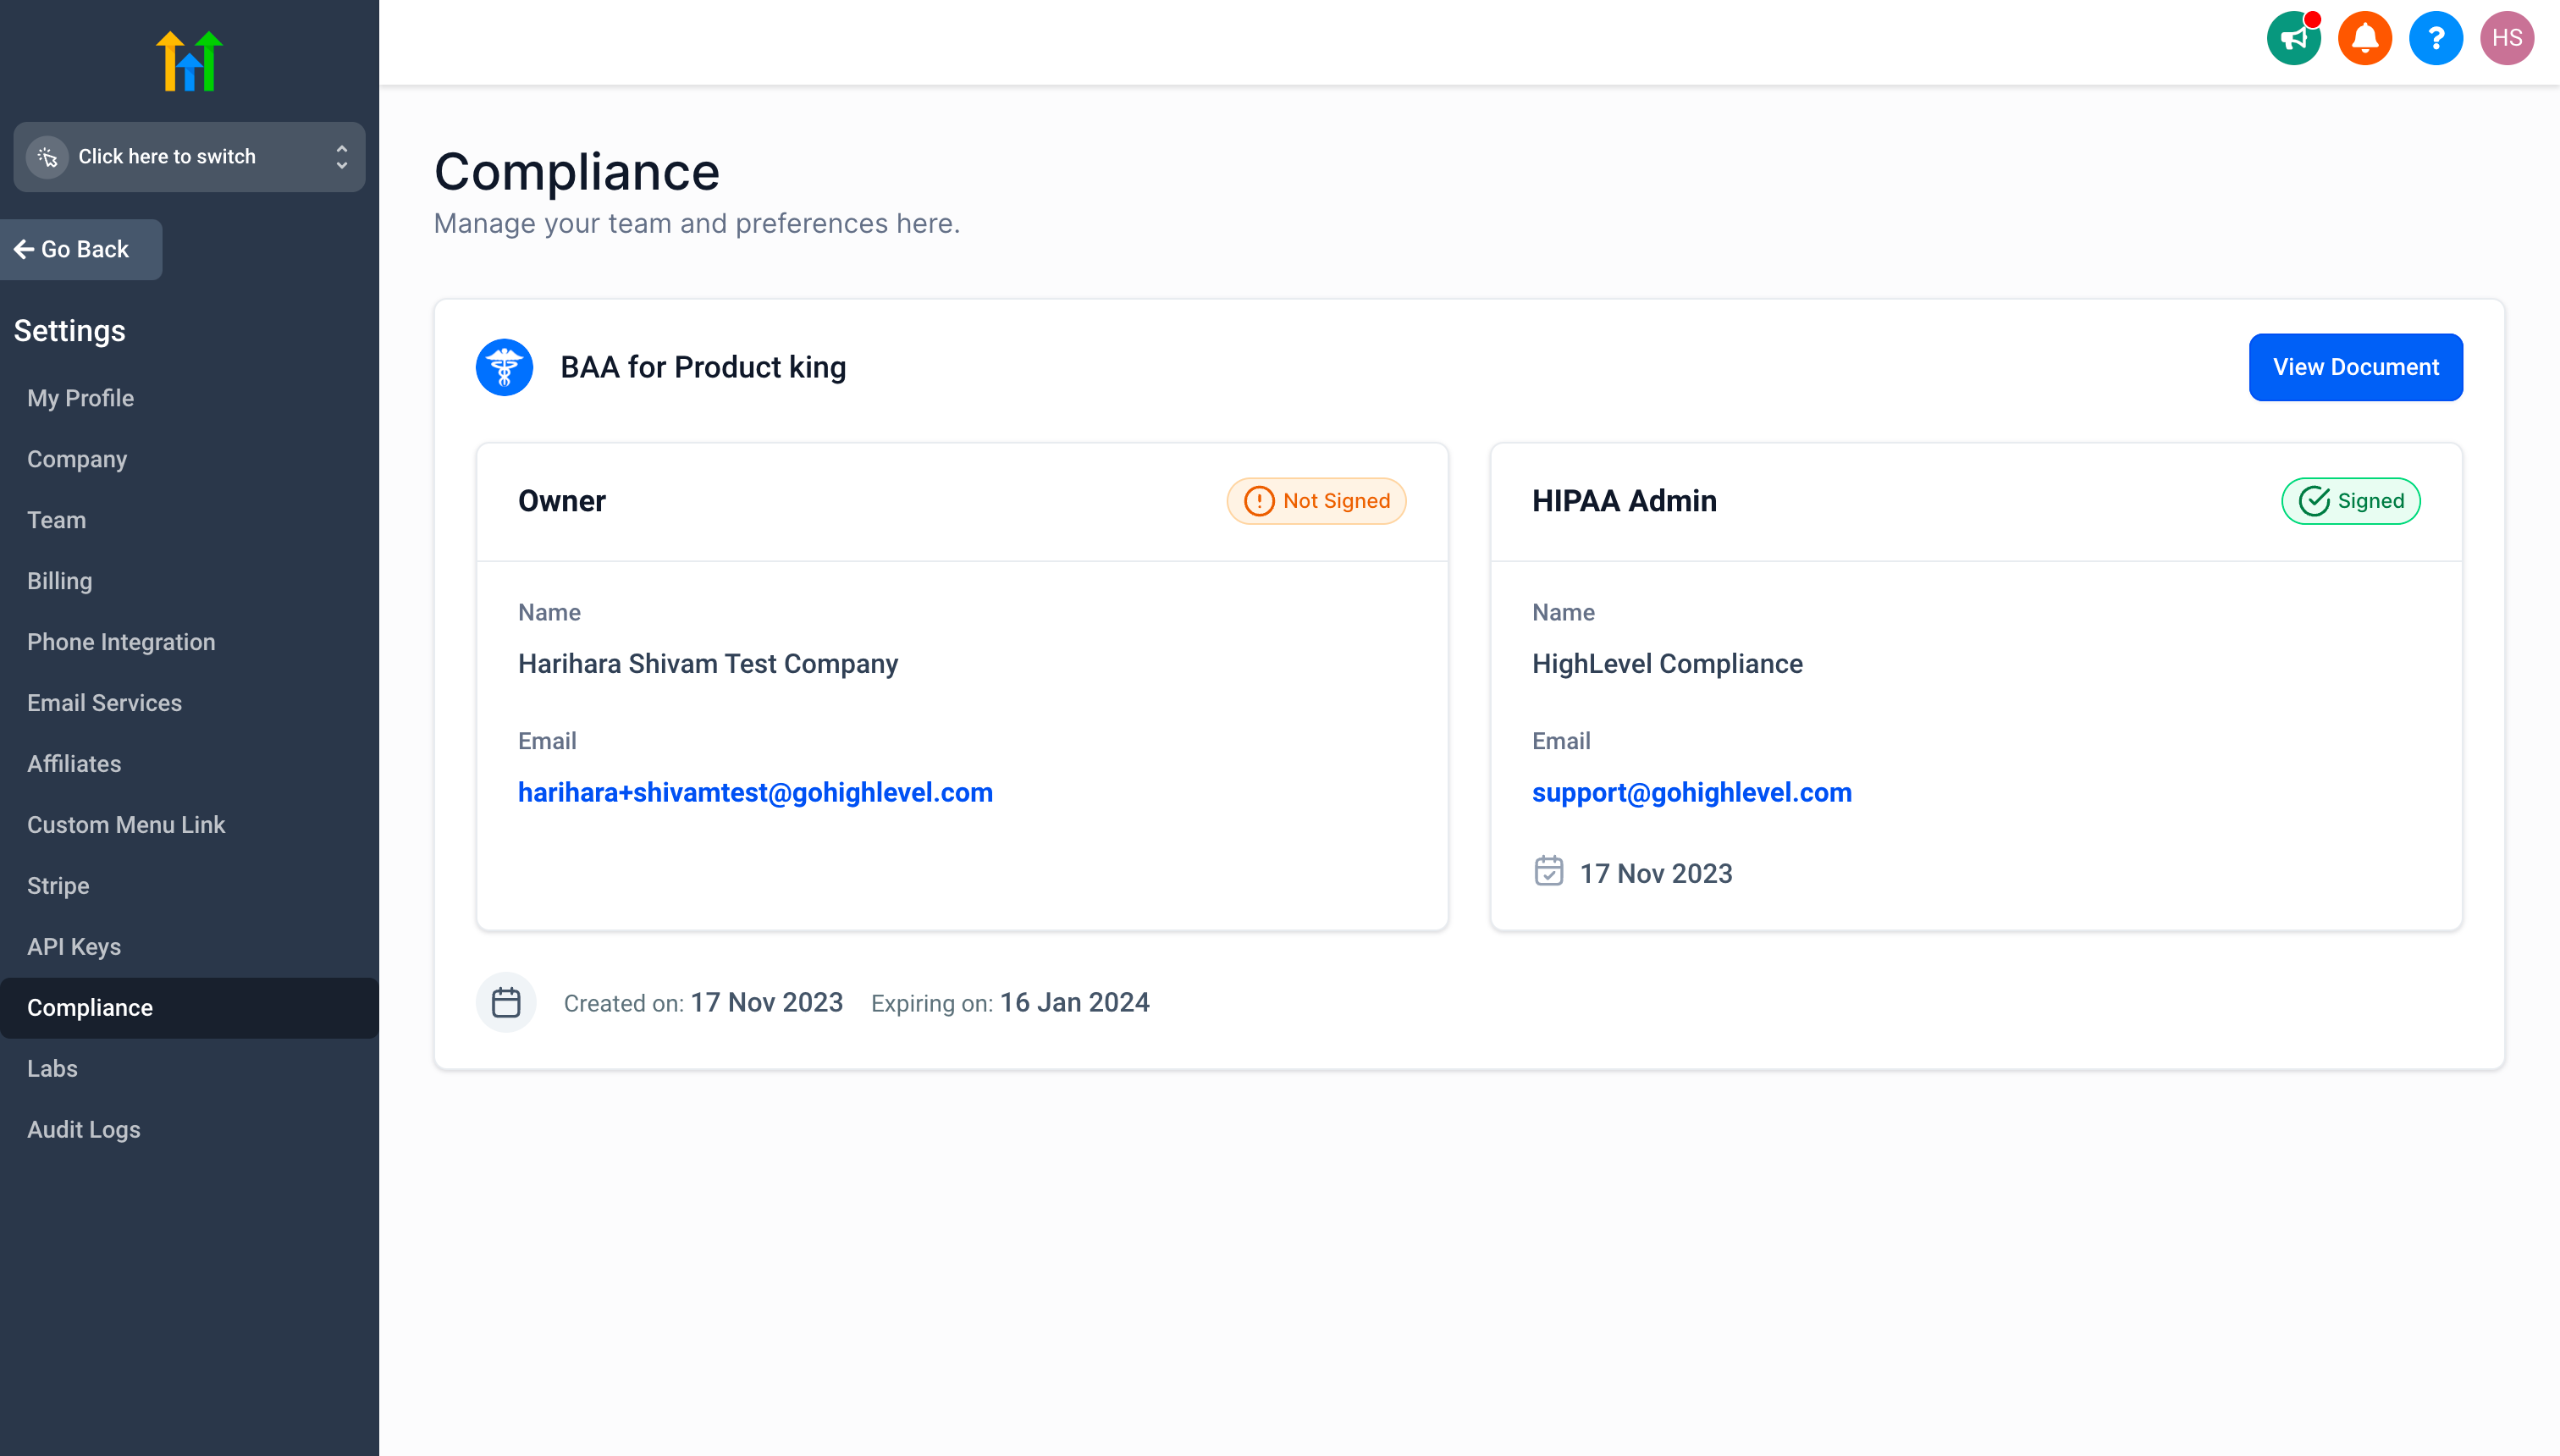Open the notifications bell icon
Viewport: 2560px width, 1456px height.
tap(2364, 38)
